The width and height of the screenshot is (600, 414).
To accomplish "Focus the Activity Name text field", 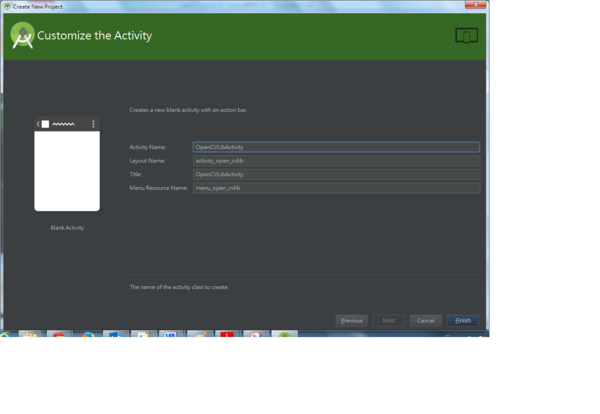I will coord(335,147).
